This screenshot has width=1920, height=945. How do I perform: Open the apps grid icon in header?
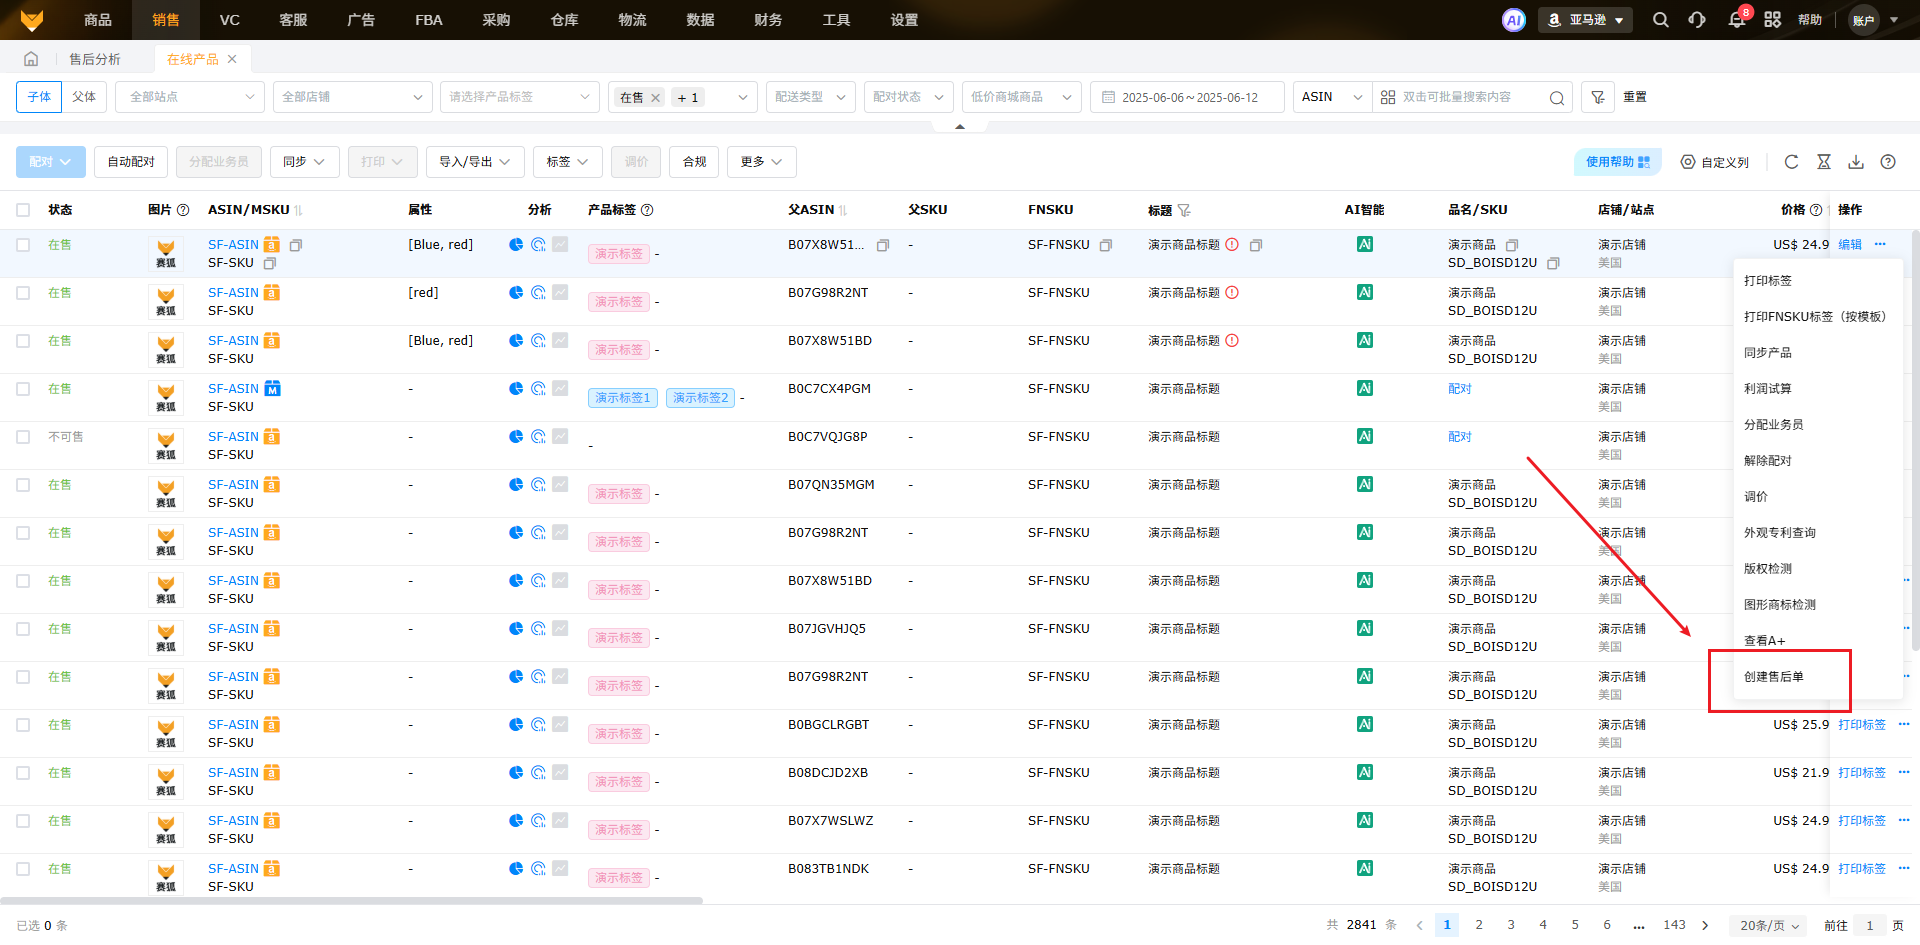tap(1772, 20)
